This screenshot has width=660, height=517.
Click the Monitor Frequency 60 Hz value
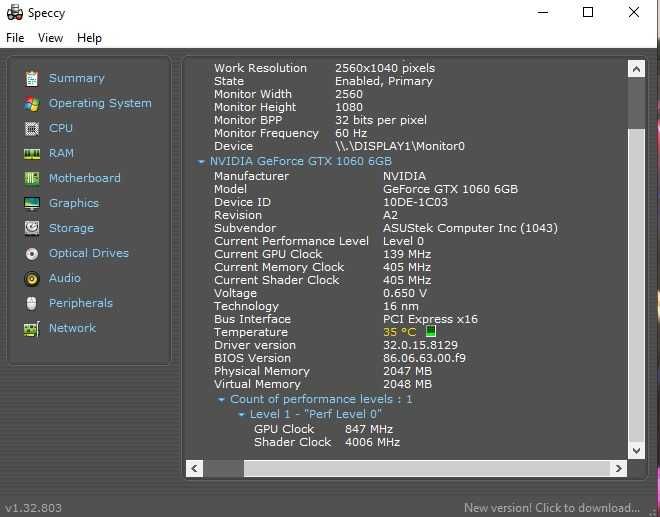(x=351, y=133)
